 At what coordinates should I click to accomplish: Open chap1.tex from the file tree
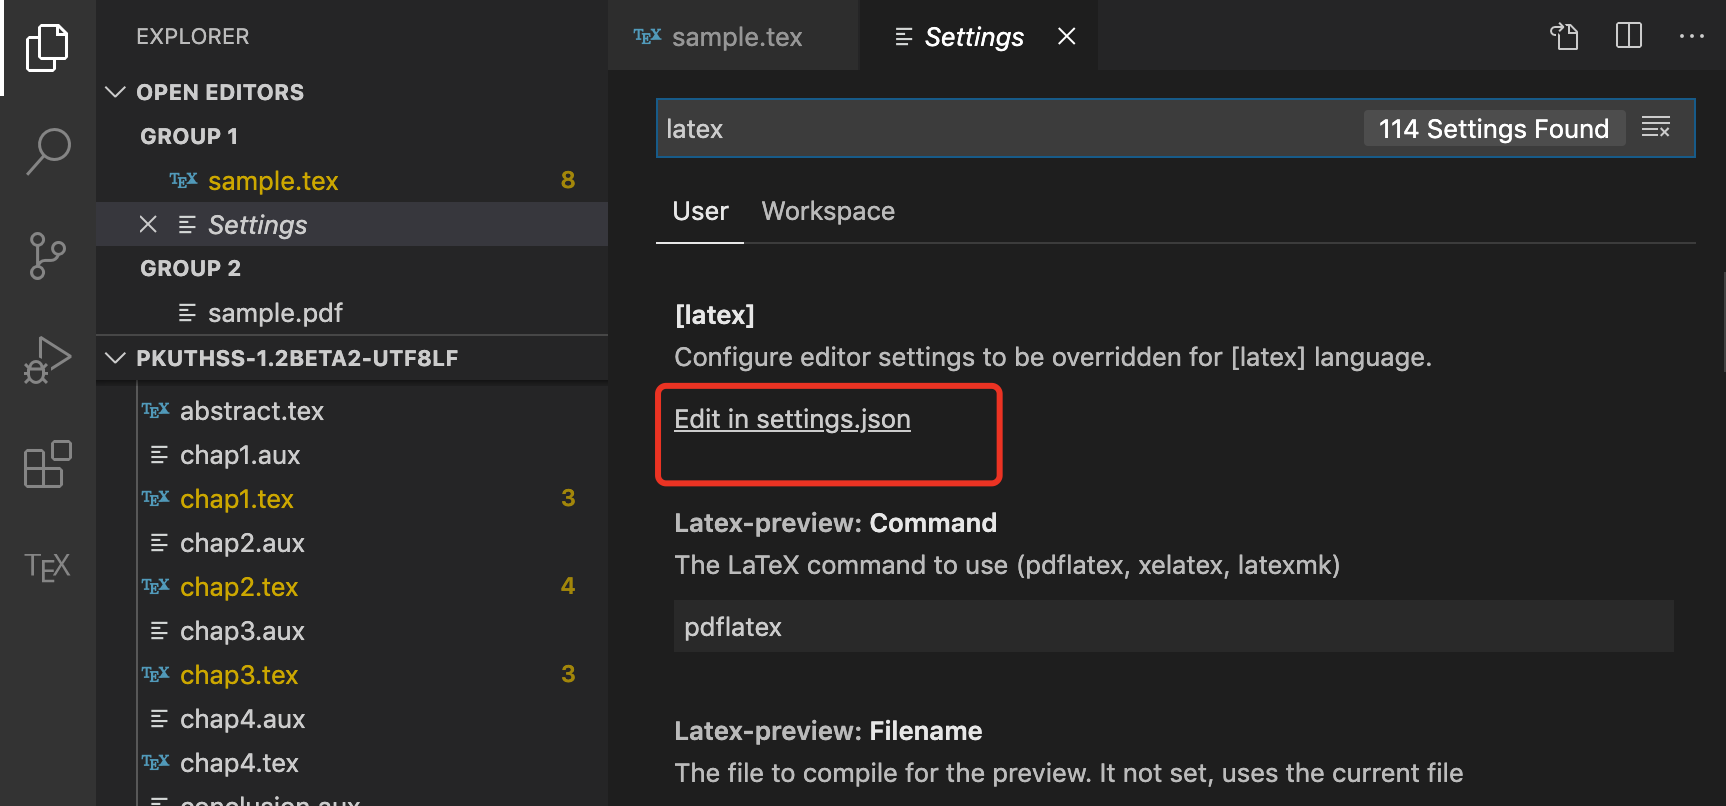237,499
